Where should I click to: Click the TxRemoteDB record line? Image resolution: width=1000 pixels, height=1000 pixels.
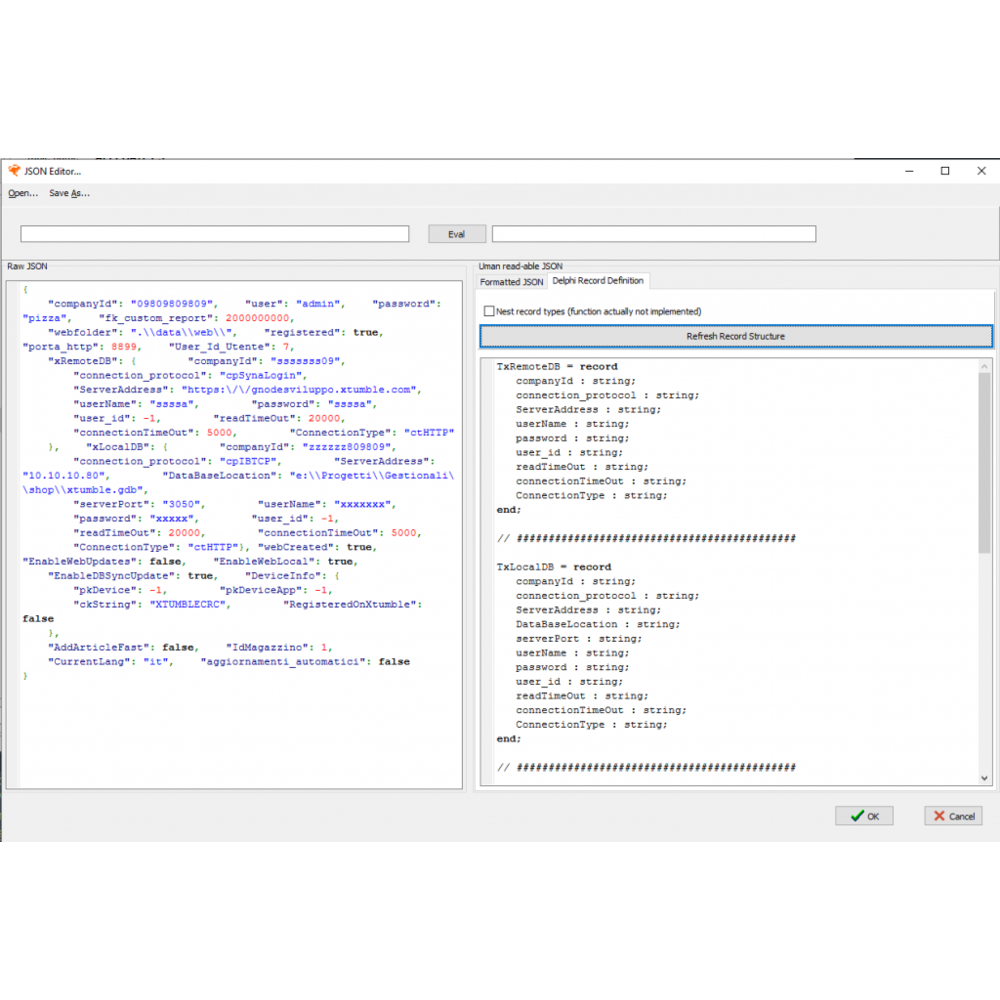(557, 367)
